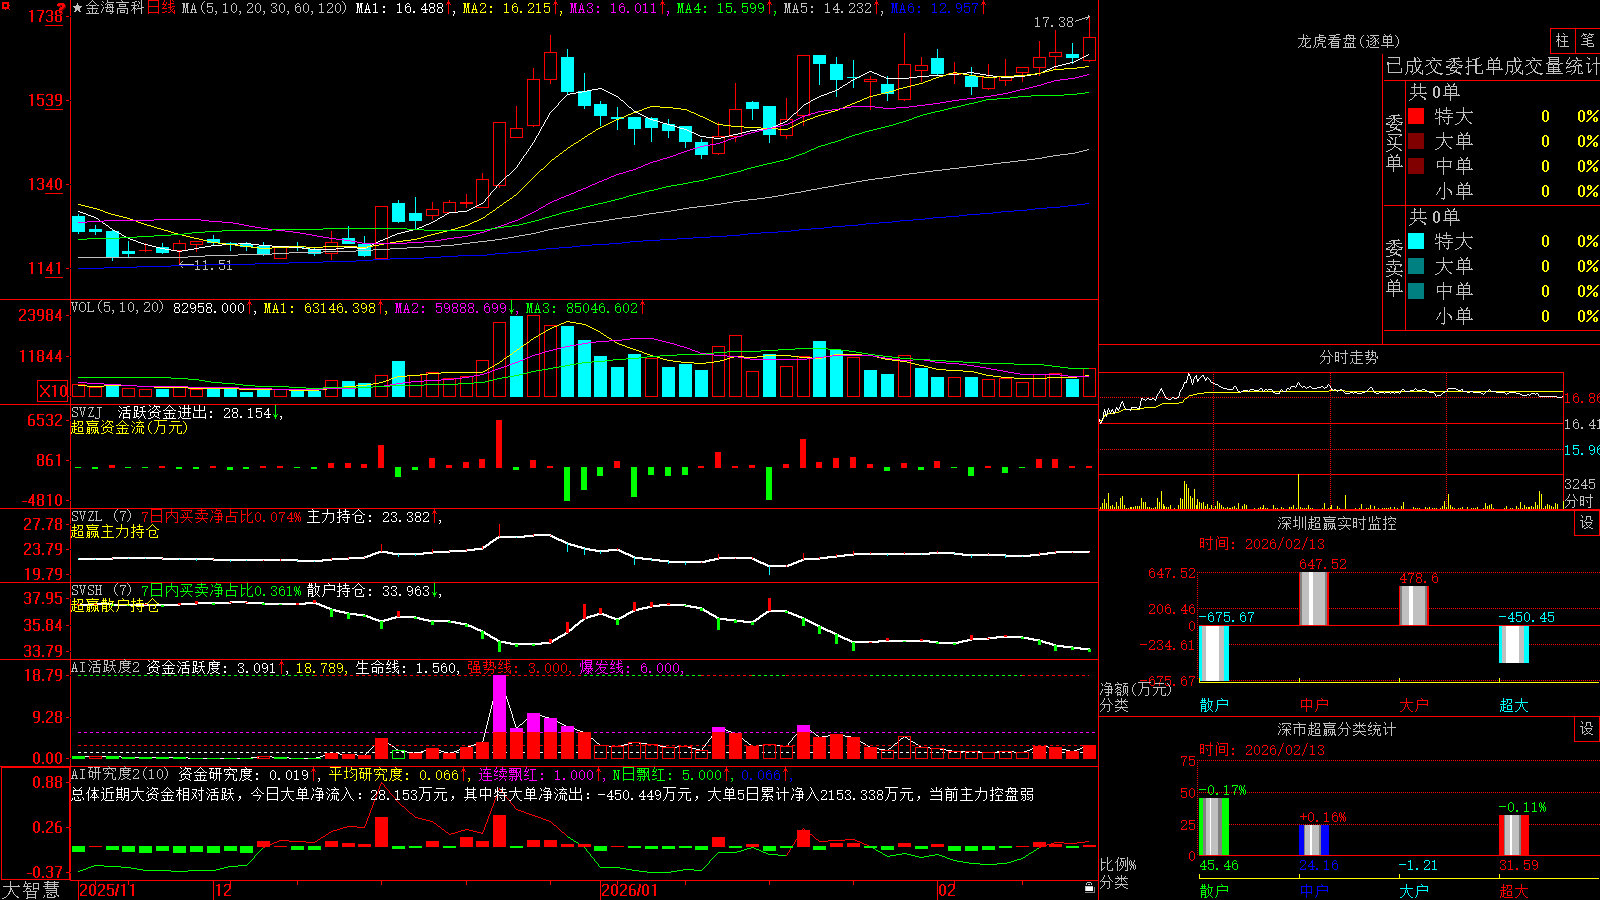This screenshot has width=1600, height=900.
Task: Select the 日线 period label
Action: tap(161, 8)
